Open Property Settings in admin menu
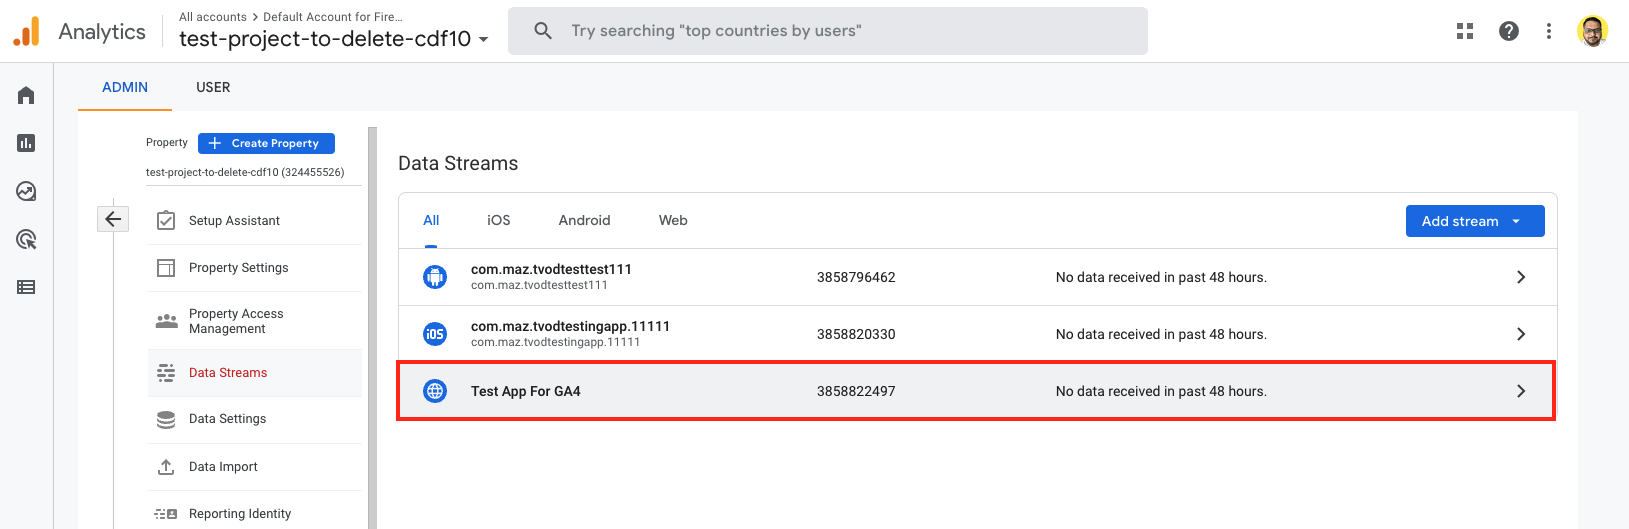Screen dimensions: 1629x529 pos(238,268)
